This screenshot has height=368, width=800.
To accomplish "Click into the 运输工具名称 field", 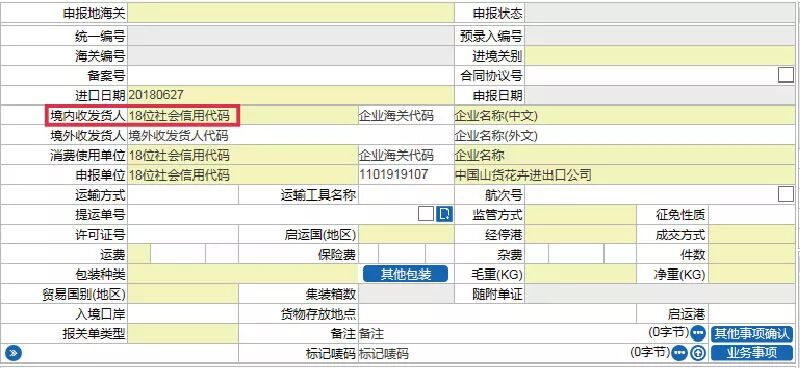I will pos(406,194).
